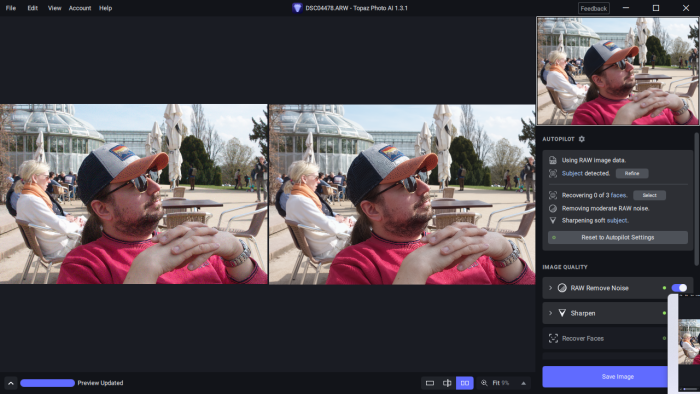The image size is (700, 394).
Task: Switch to side-by-side view mode
Action: 465,383
